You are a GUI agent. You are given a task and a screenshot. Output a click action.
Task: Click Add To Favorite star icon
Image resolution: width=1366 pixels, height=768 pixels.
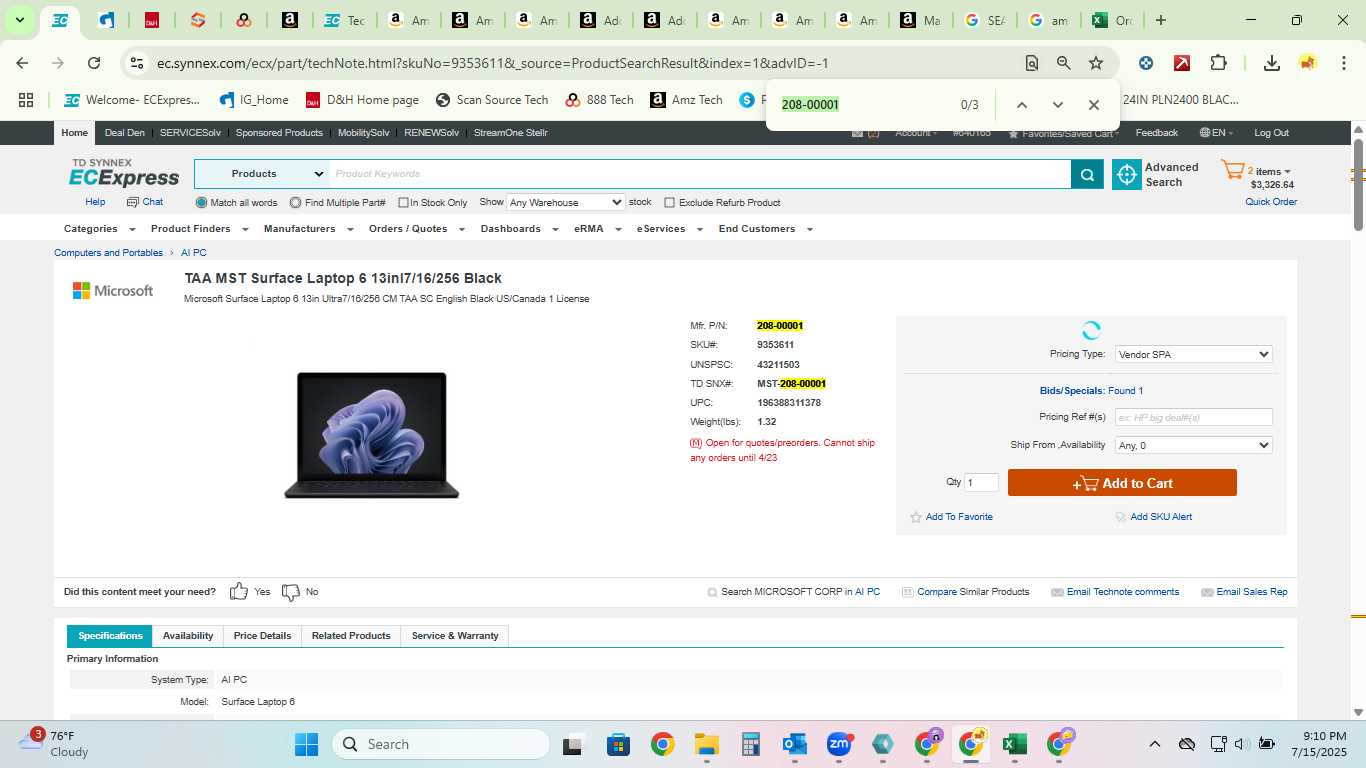pos(915,517)
